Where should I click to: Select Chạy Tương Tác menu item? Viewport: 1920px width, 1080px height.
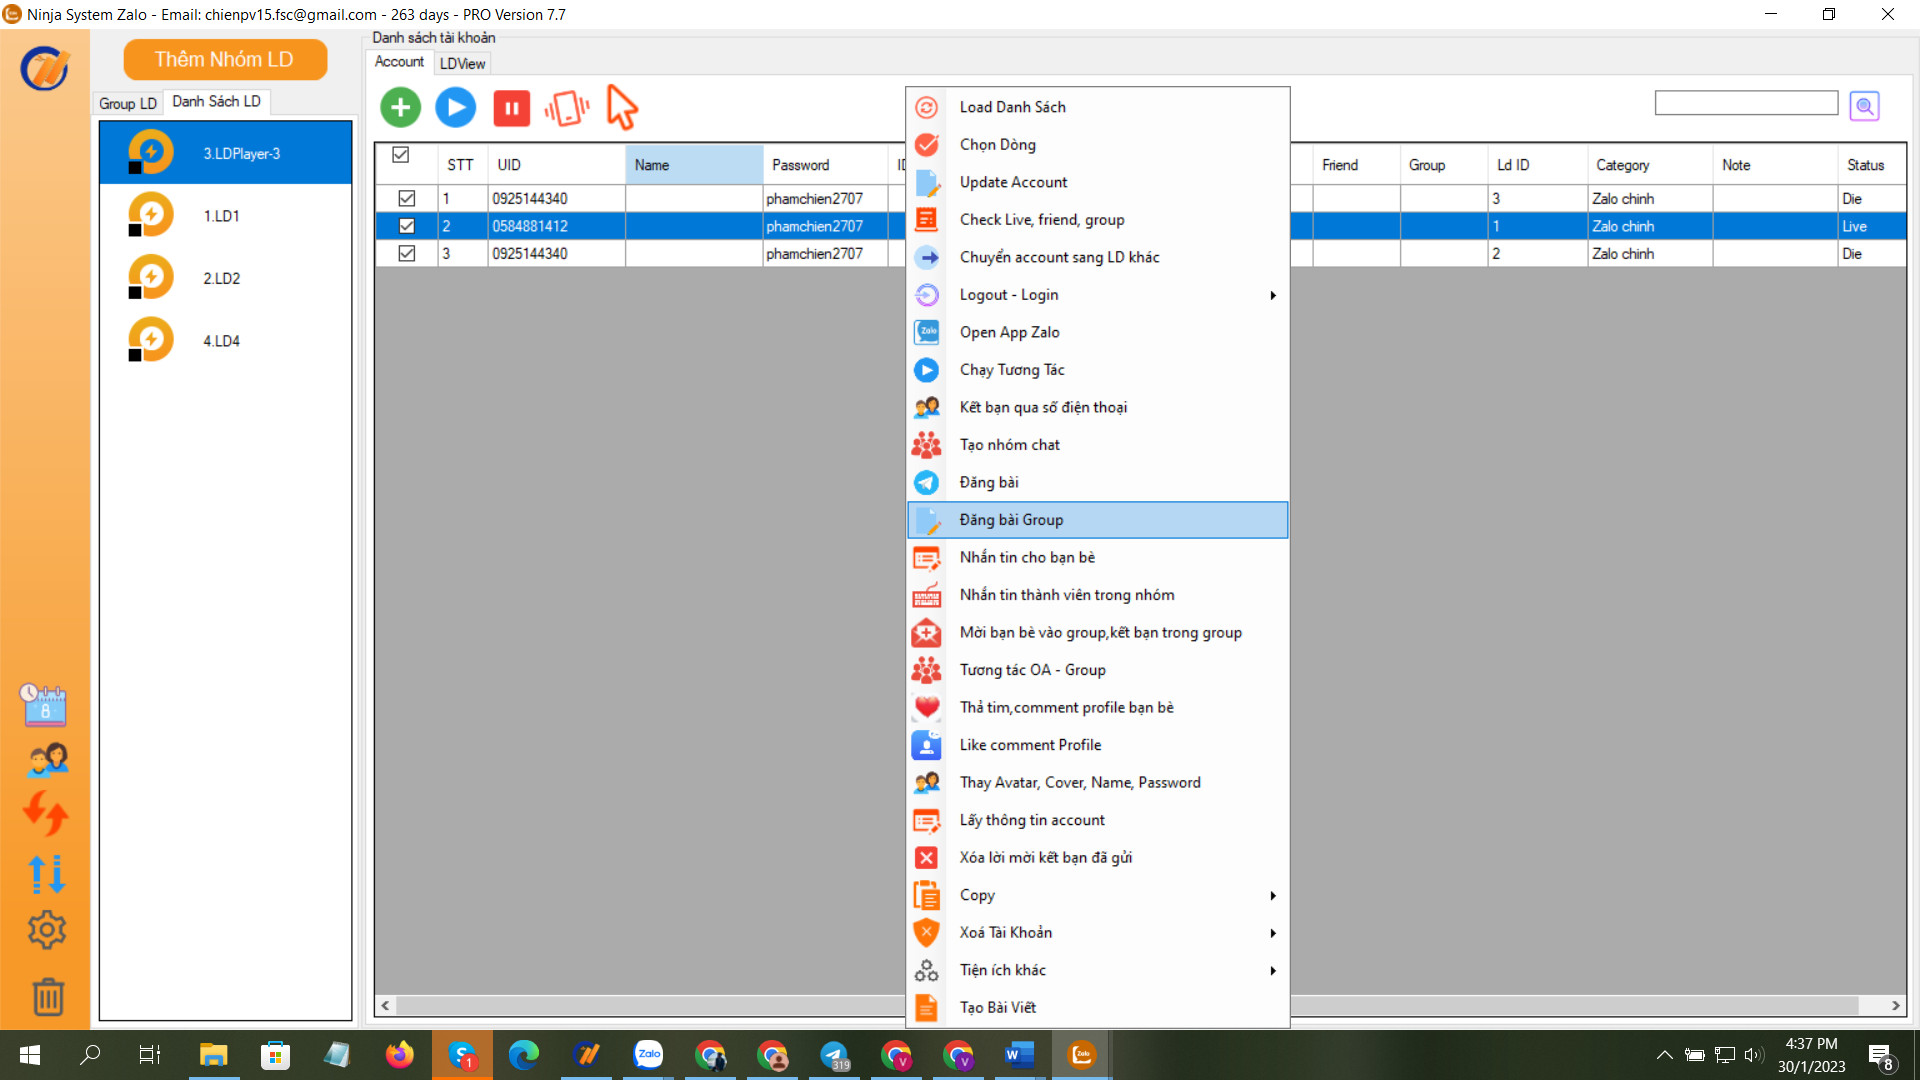click(x=1098, y=370)
